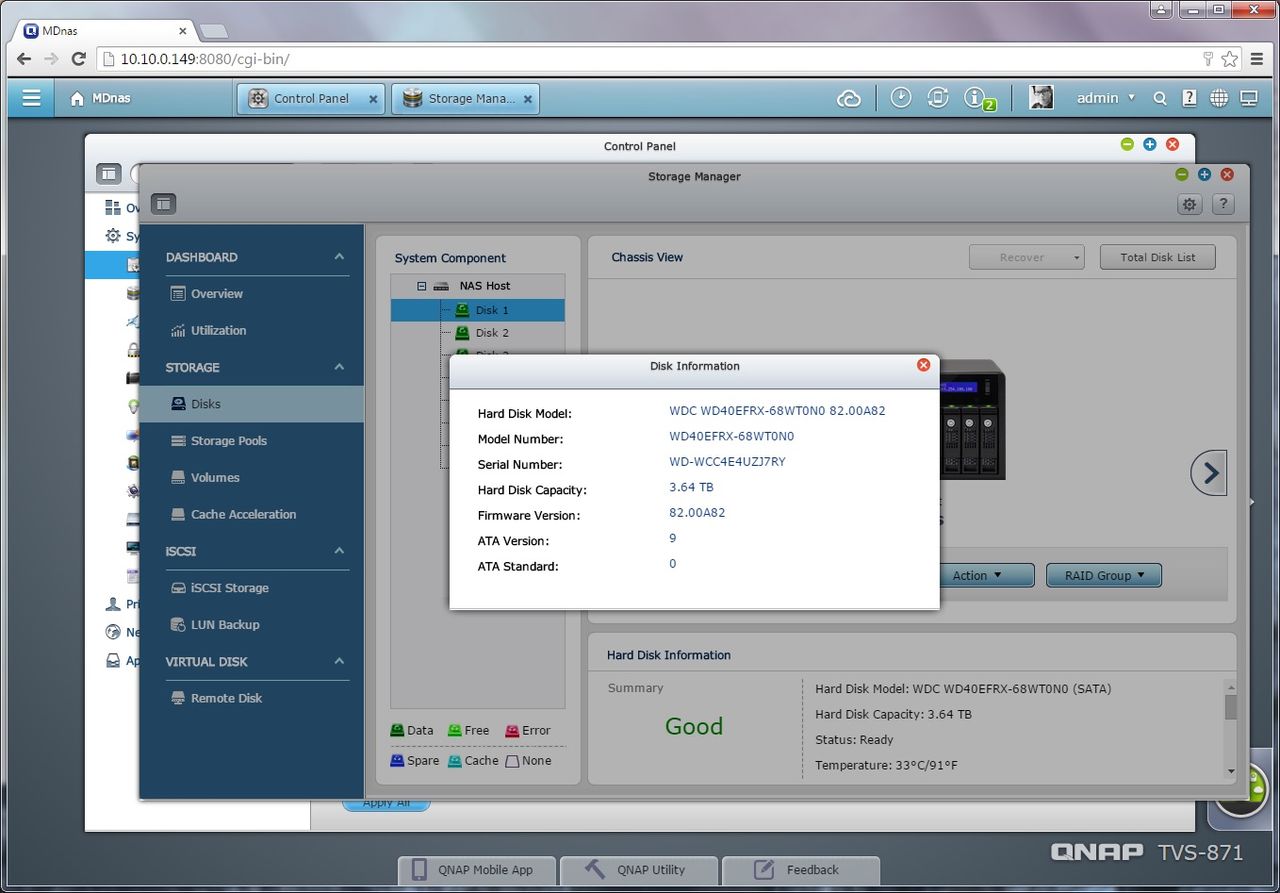Collapse the STORAGE section
Screen dimensions: 1280x893
click(x=339, y=367)
